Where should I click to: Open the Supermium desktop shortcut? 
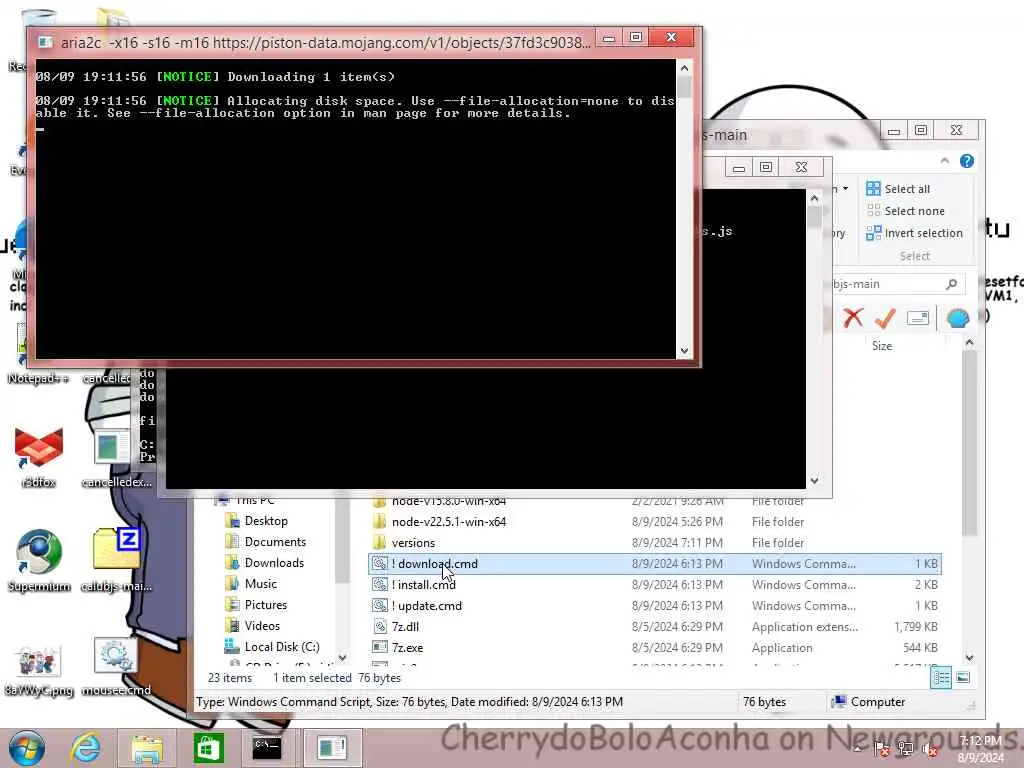(39, 560)
